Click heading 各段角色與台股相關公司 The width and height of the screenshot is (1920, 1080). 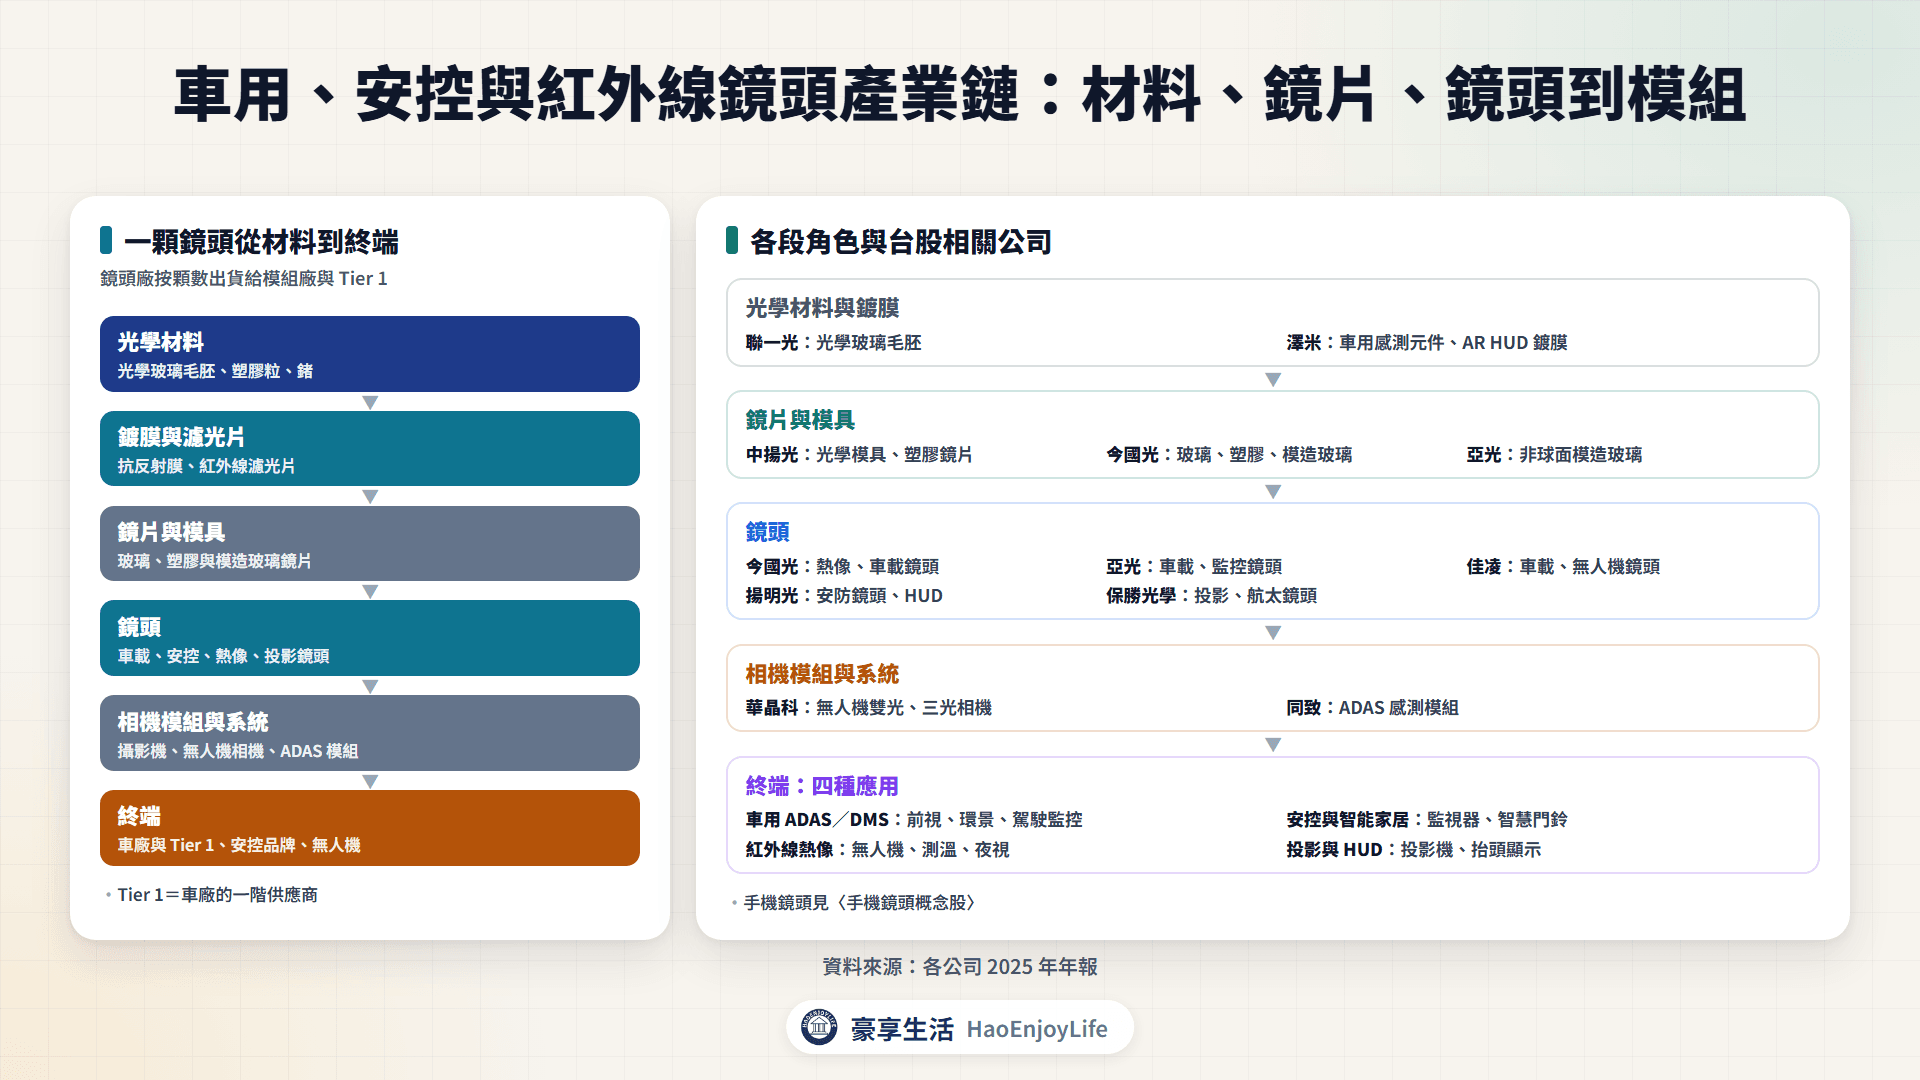(900, 242)
